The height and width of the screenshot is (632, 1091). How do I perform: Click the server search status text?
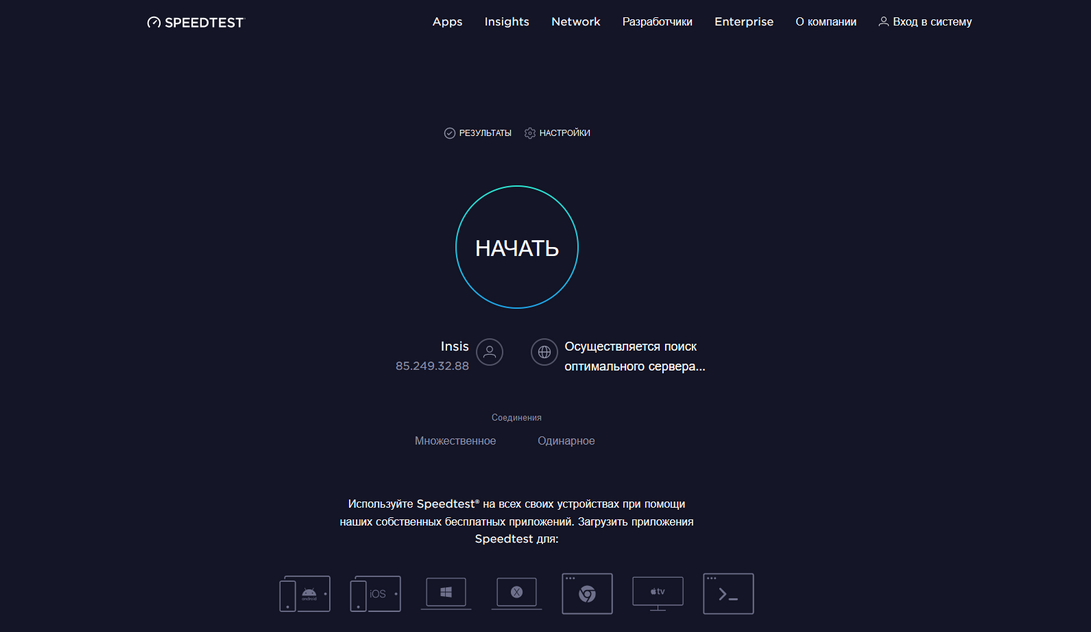click(635, 356)
